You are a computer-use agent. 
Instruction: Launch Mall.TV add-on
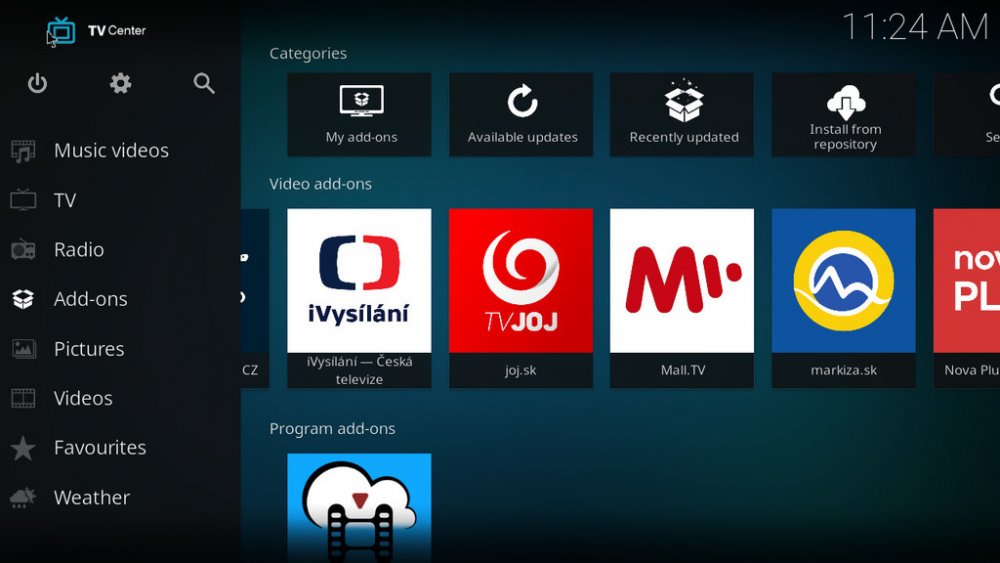[682, 296]
